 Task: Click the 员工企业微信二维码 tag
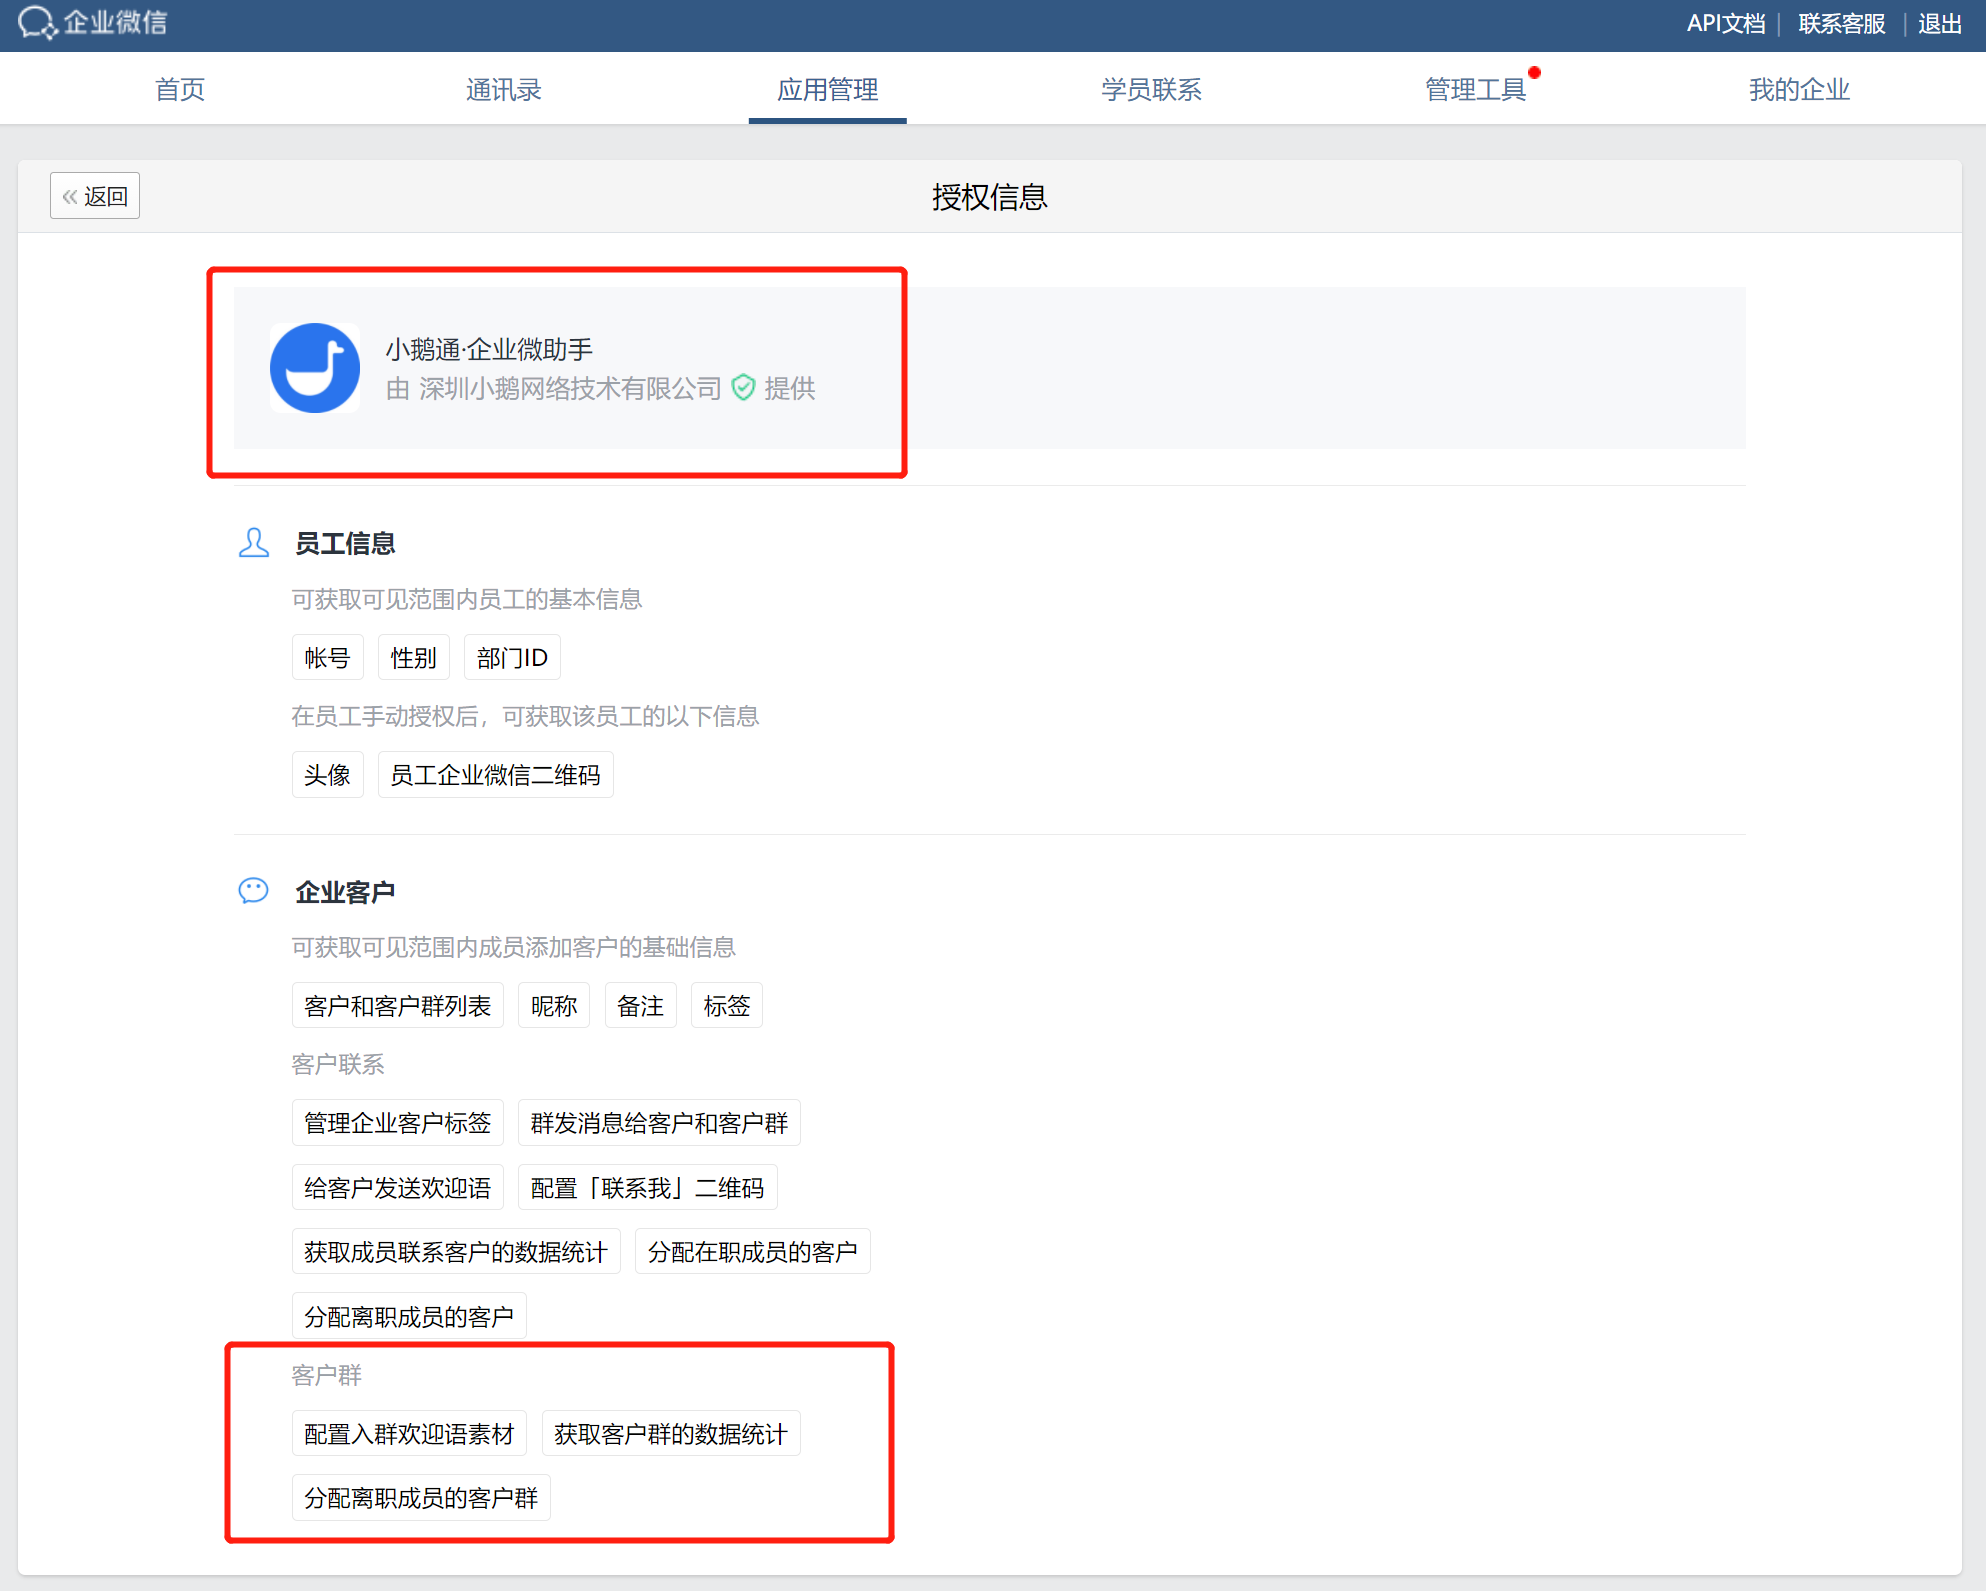496,774
